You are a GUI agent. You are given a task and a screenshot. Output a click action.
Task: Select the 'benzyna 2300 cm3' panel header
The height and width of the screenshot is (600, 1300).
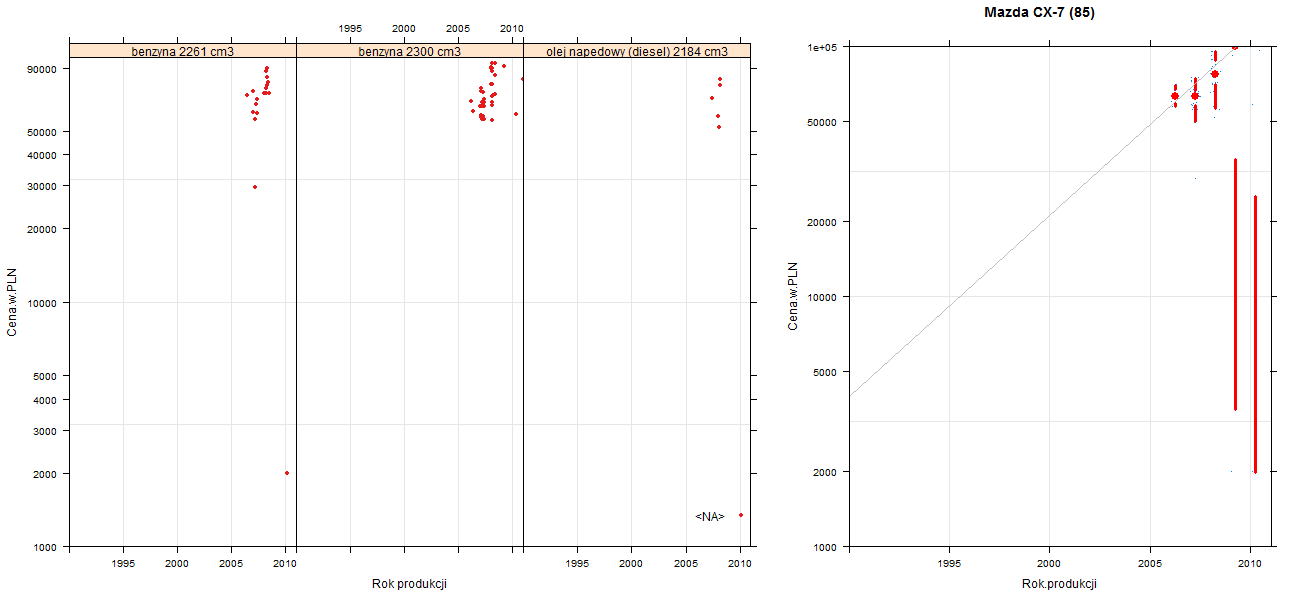[x=410, y=51]
